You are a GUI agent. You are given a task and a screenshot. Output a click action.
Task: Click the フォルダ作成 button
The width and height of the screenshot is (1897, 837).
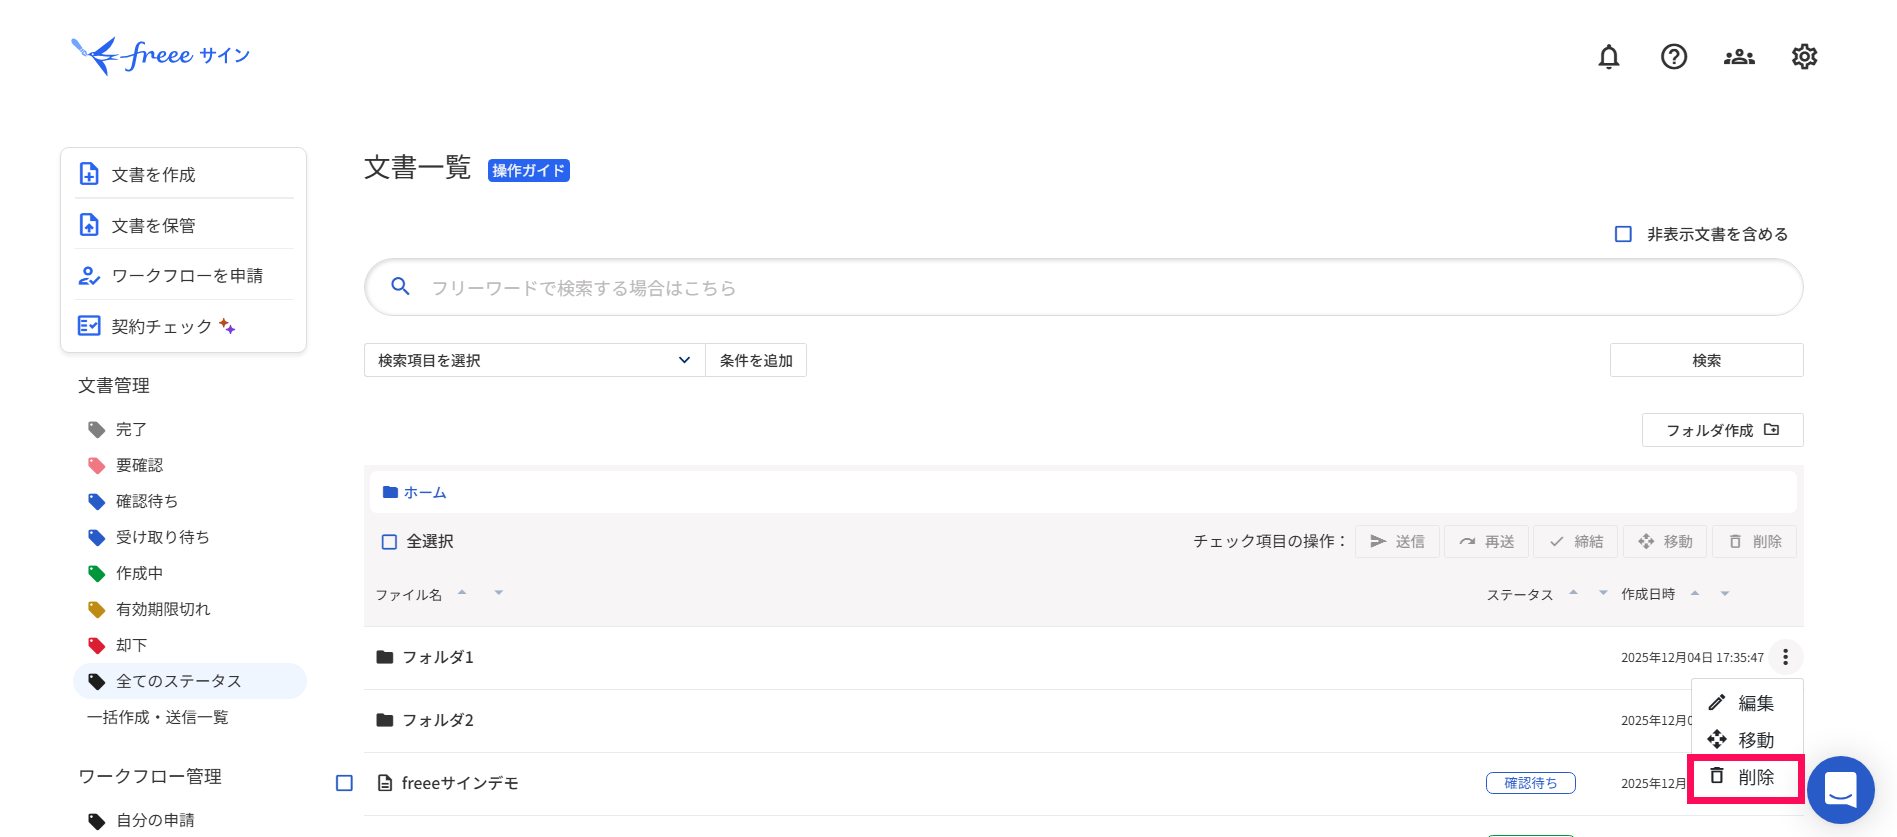[1722, 430]
